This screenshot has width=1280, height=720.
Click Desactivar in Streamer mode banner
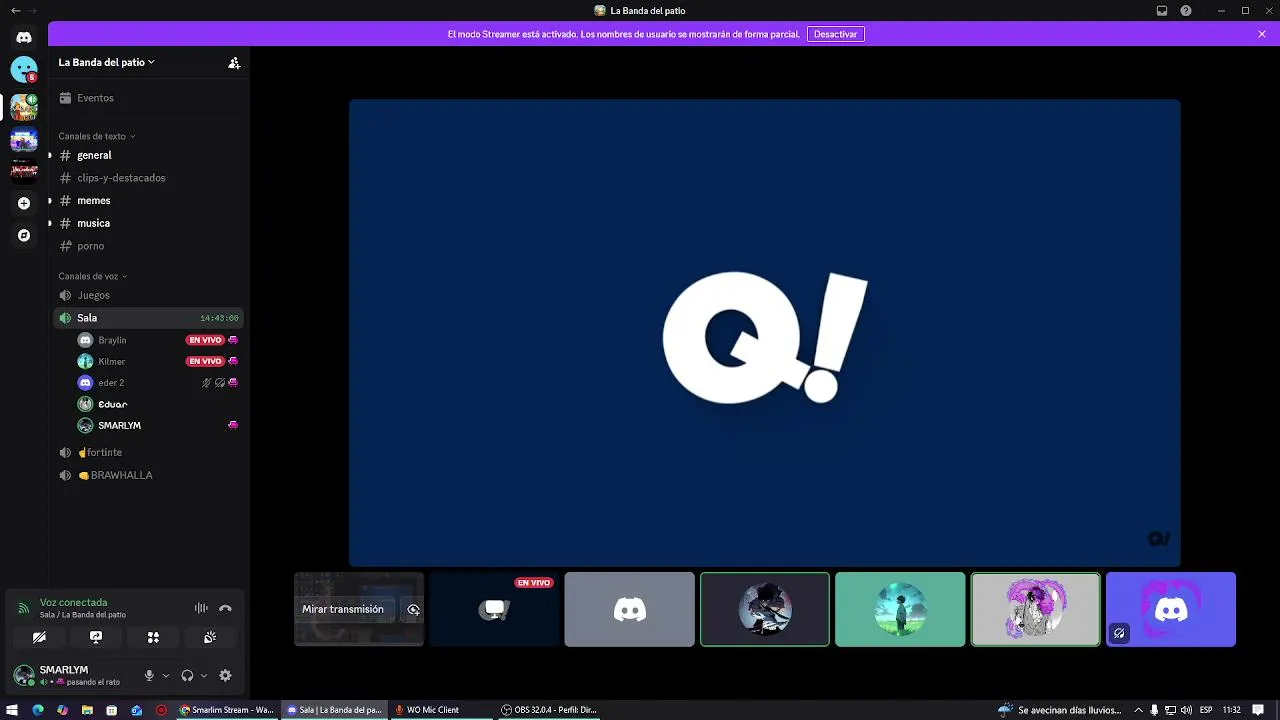click(x=835, y=34)
